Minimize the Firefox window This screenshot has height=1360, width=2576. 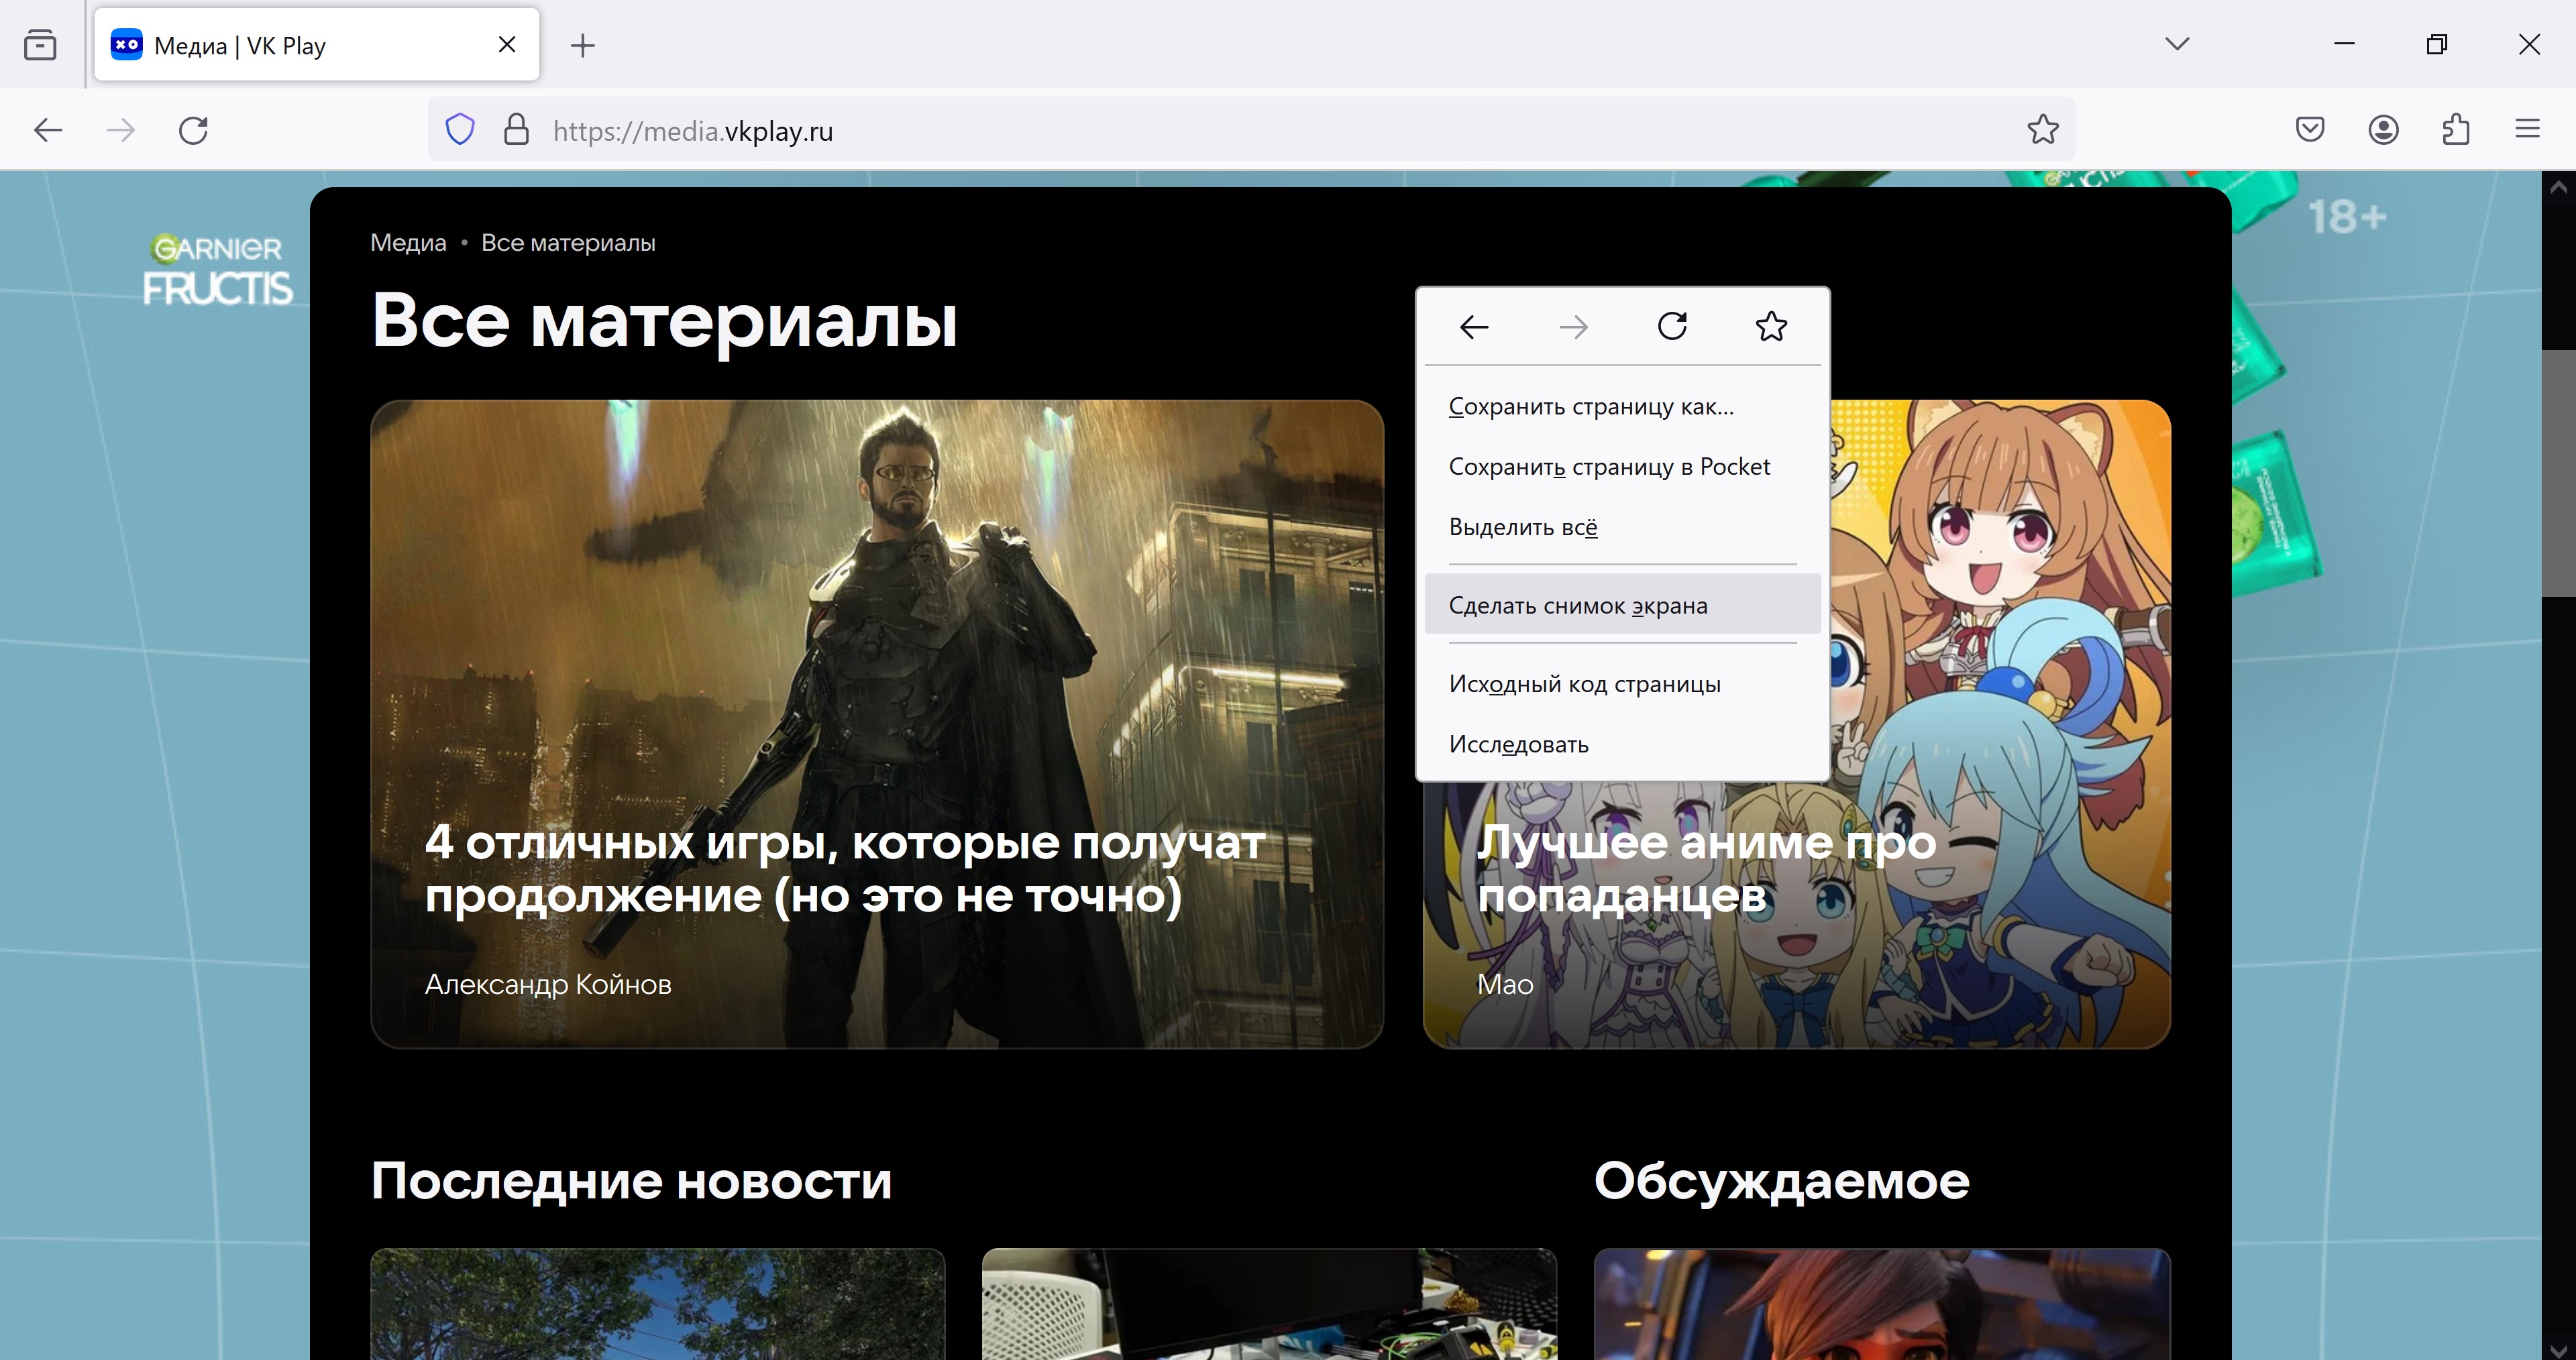click(x=2344, y=44)
